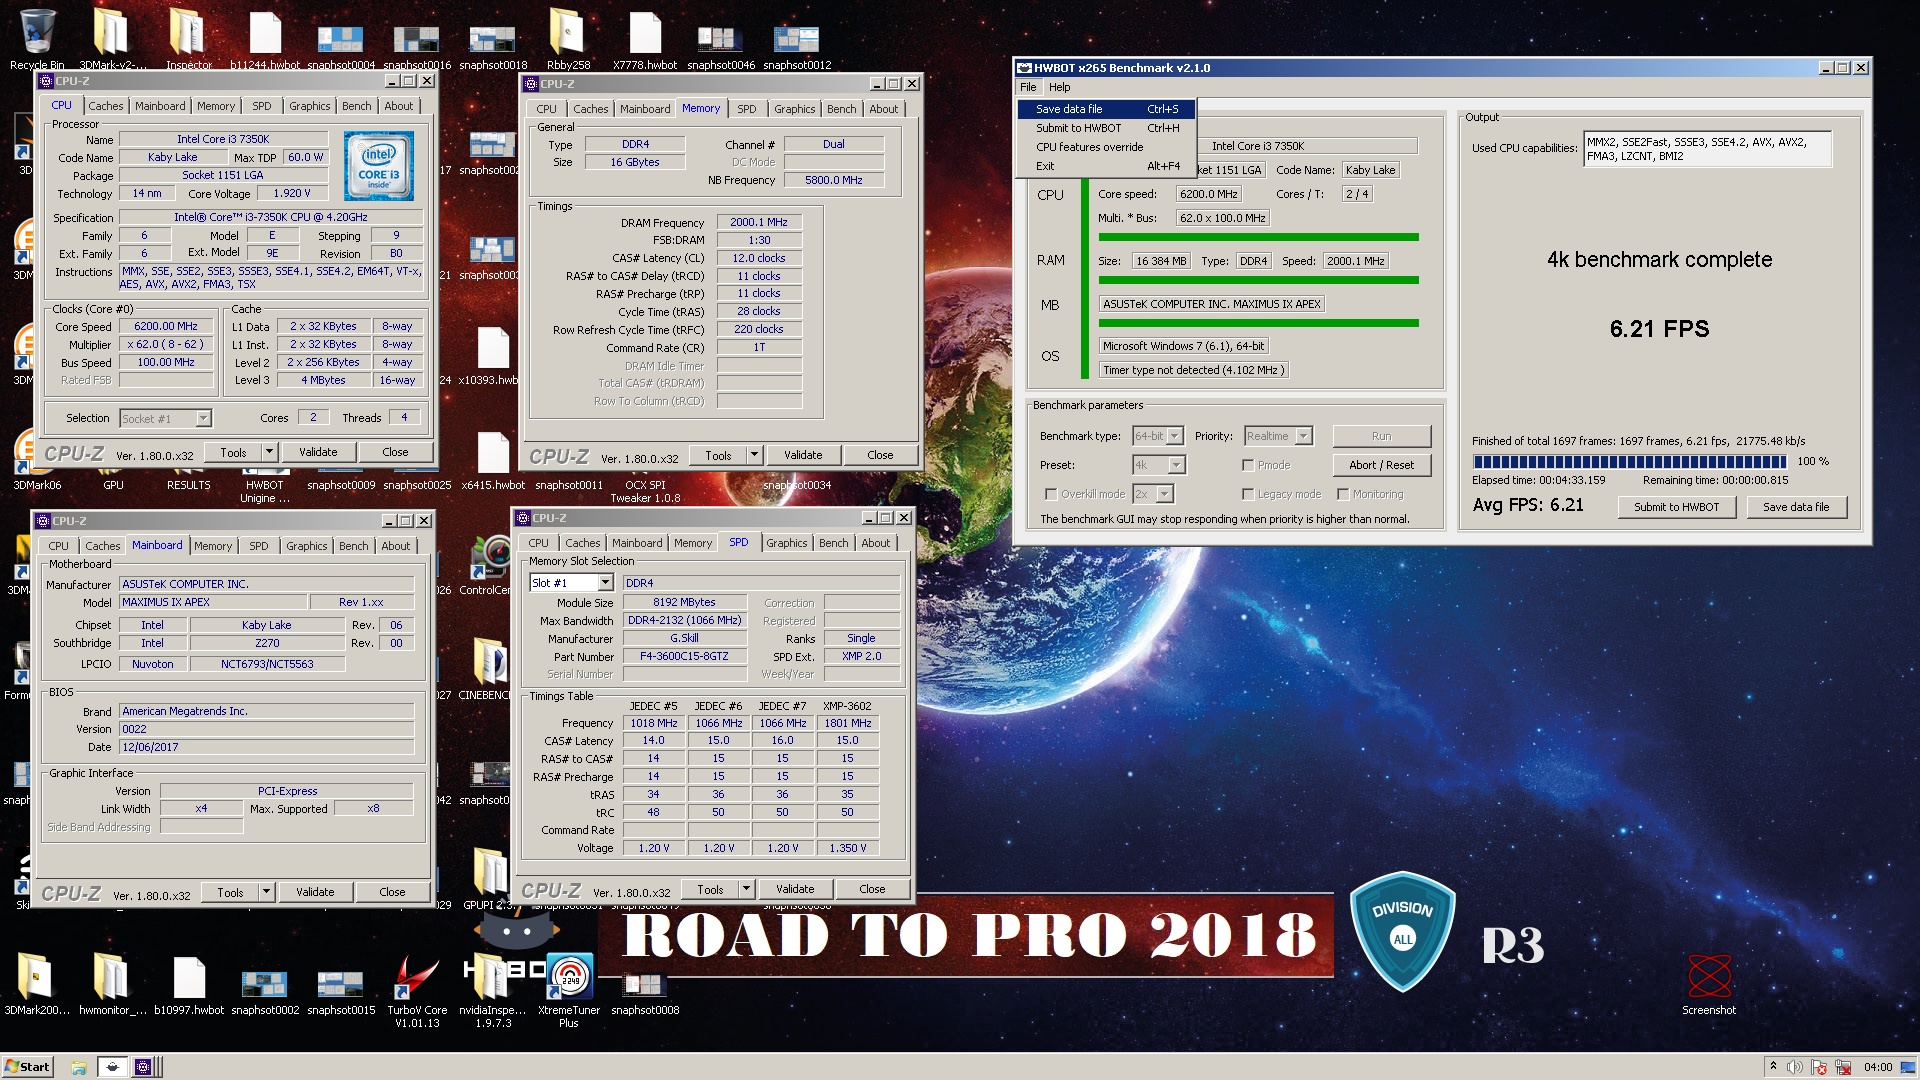Click Save data file button in Output
The width and height of the screenshot is (1920, 1080).
point(1795,507)
